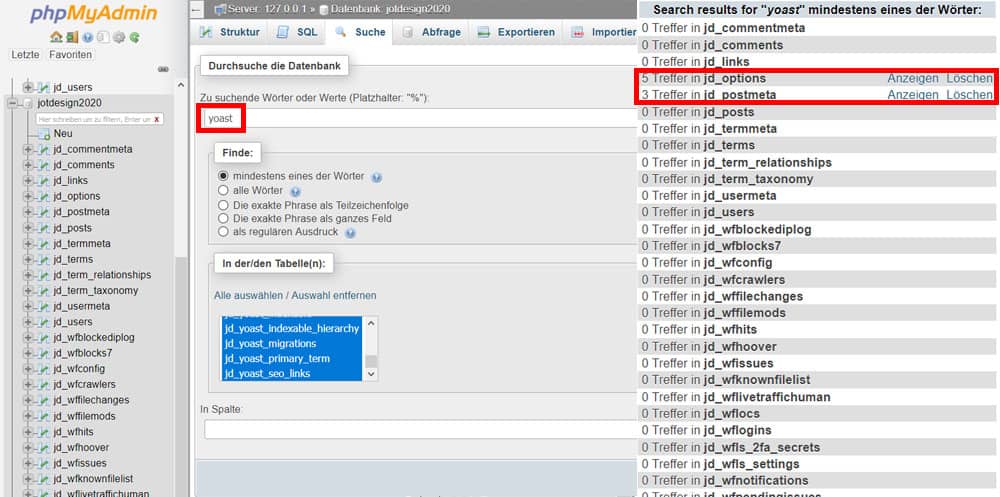Clear the tree filter with the red X
Image resolution: width=1000 pixels, height=497 pixels.
tap(156, 119)
